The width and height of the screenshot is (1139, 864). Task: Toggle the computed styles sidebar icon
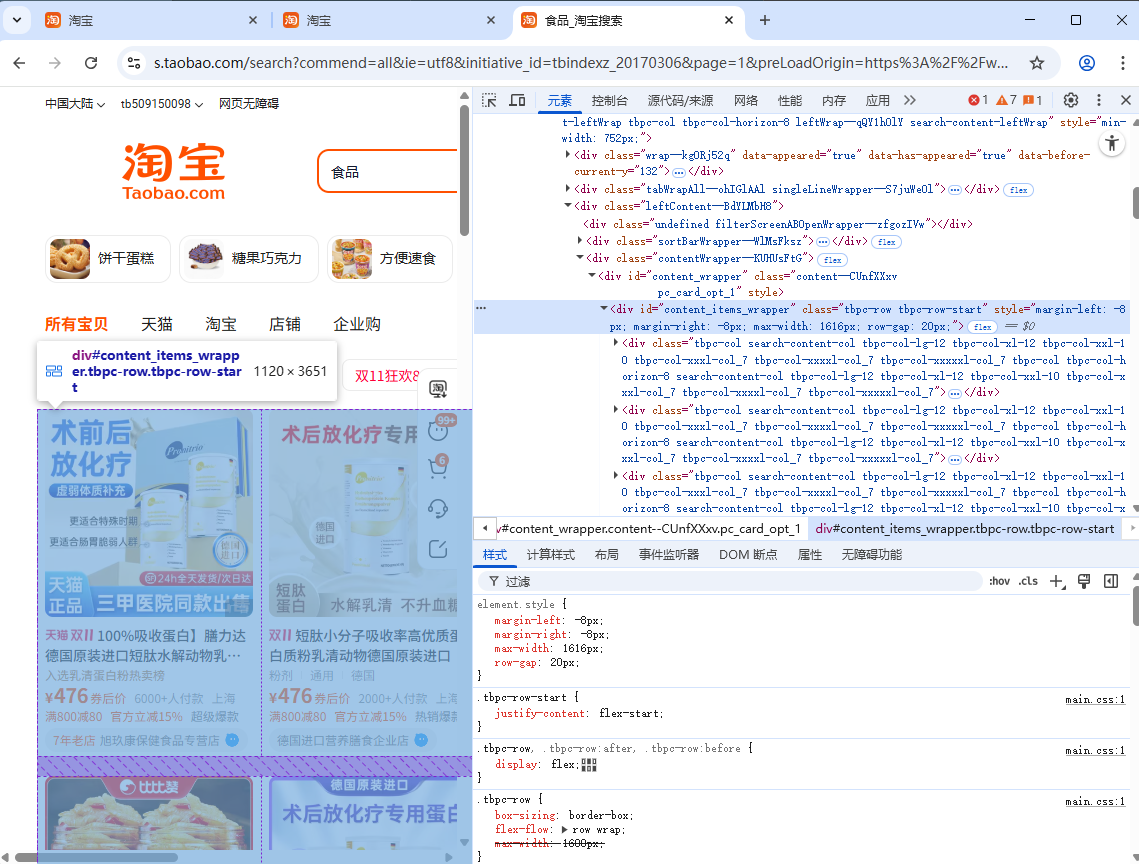(x=1111, y=581)
